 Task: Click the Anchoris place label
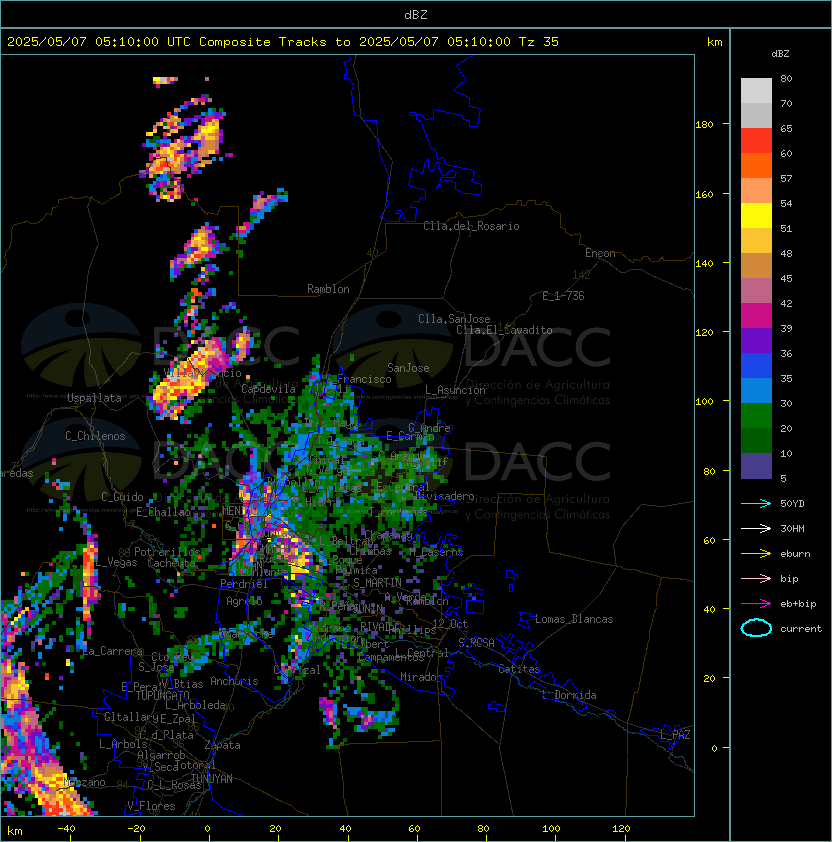coord(234,681)
